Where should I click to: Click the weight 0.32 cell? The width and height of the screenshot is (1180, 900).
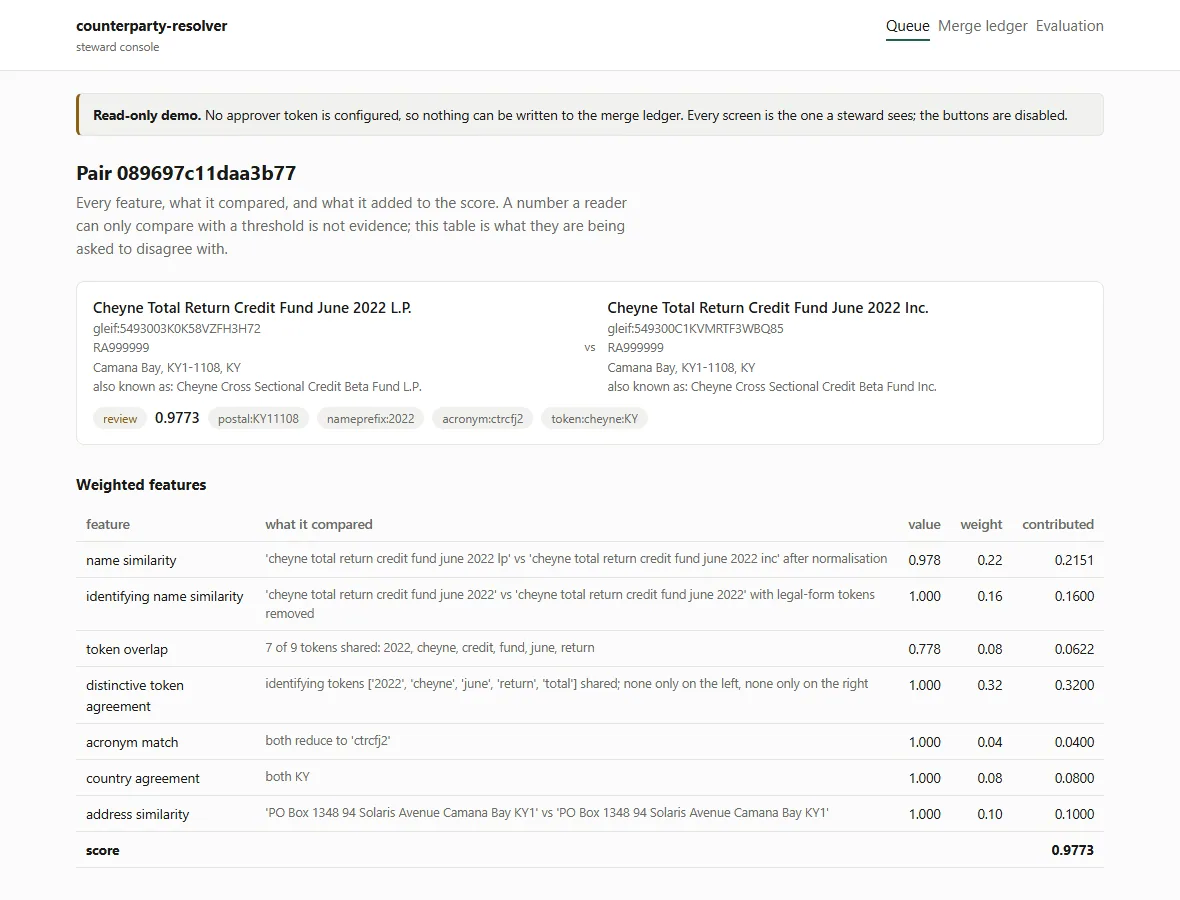(990, 685)
